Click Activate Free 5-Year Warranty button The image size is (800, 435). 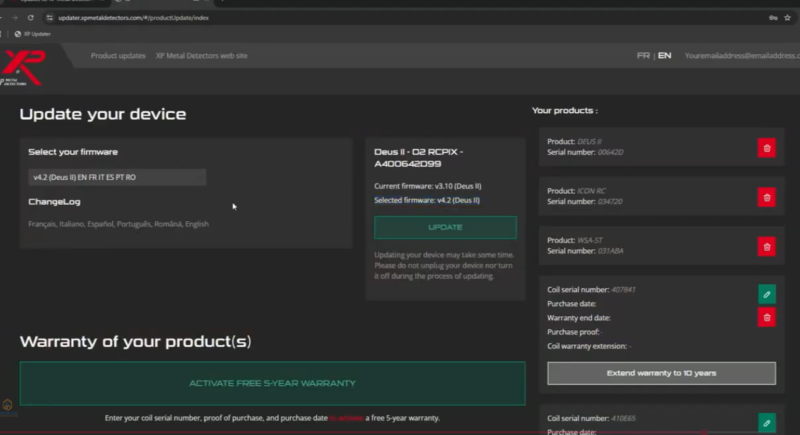coord(272,383)
